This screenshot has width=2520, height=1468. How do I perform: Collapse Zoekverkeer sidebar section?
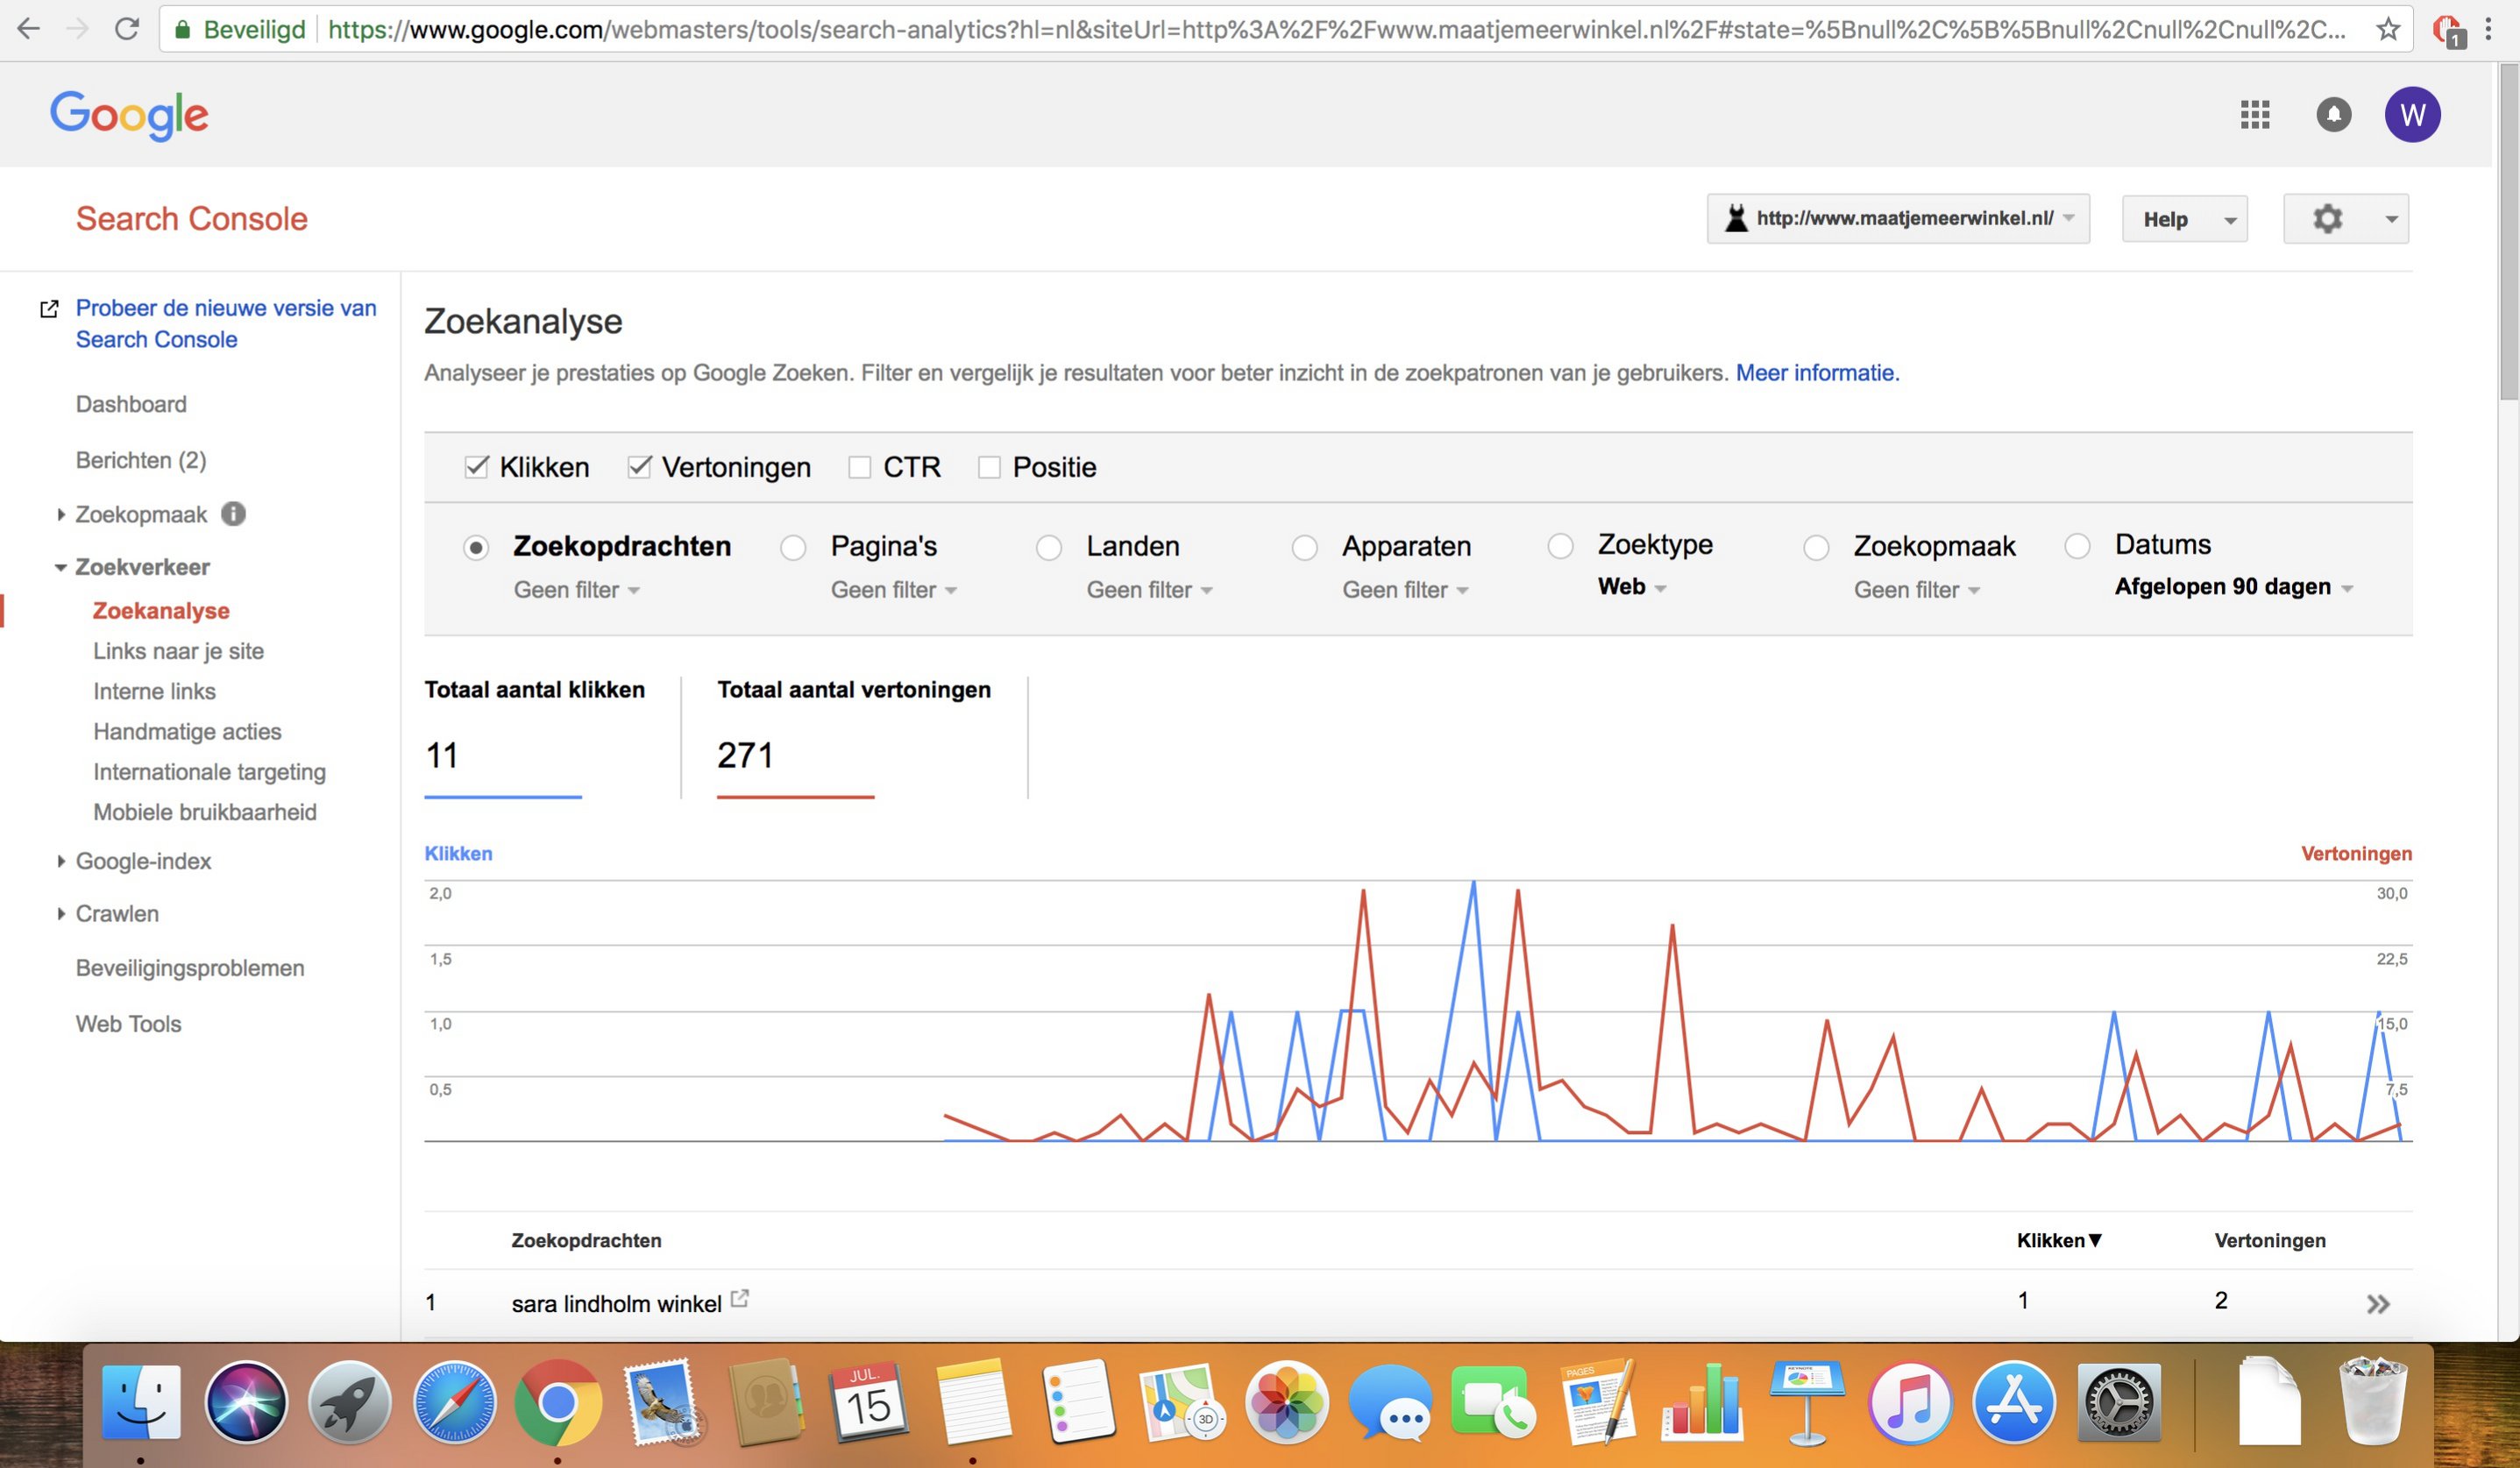tap(60, 567)
